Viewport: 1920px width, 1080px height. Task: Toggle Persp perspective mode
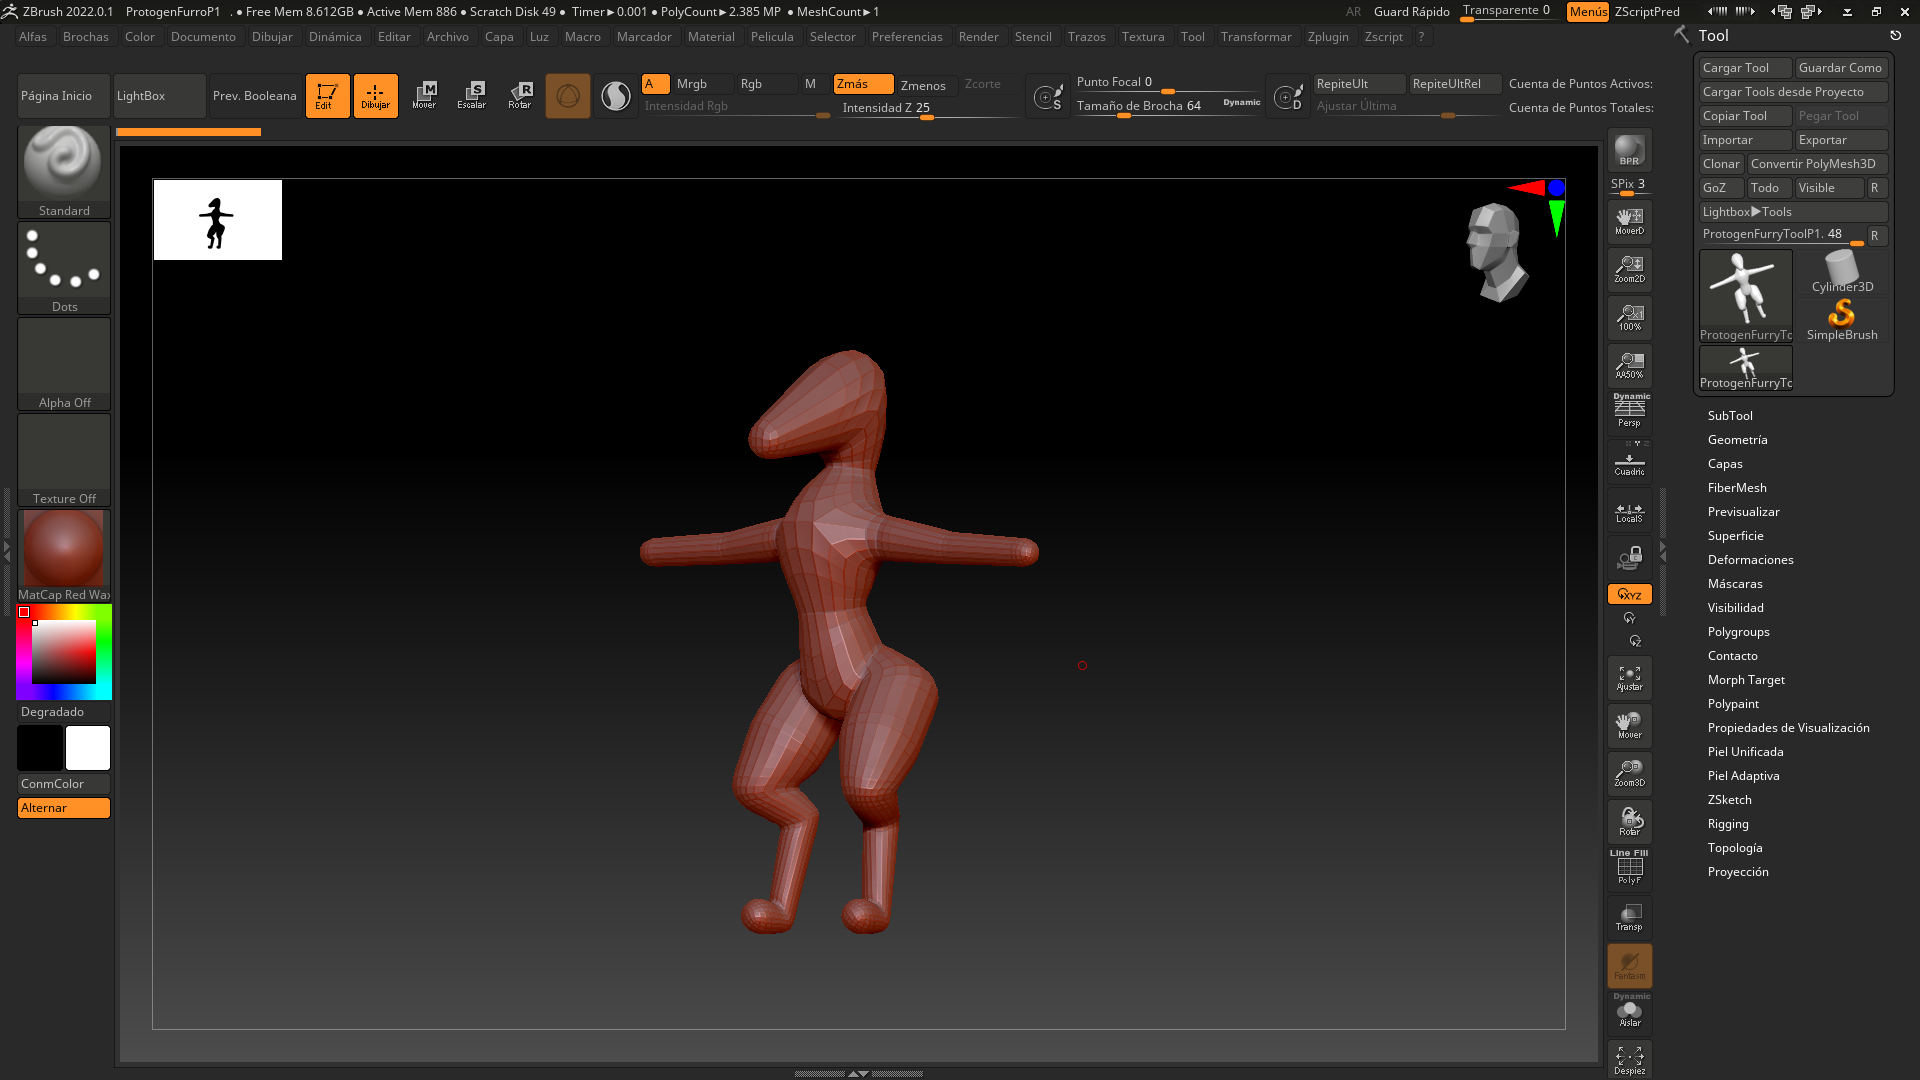click(x=1629, y=411)
